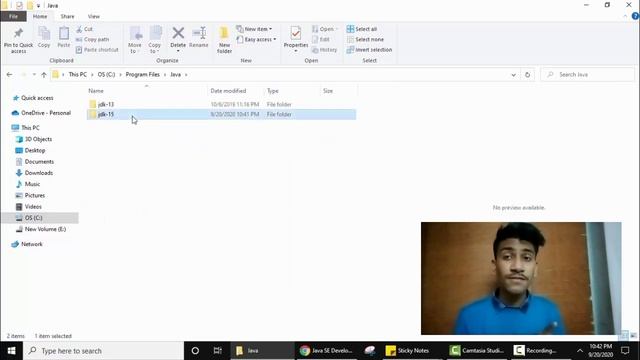This screenshot has width=640, height=360.
Task: Open Camtasia Studio from taskbar
Action: (x=477, y=351)
